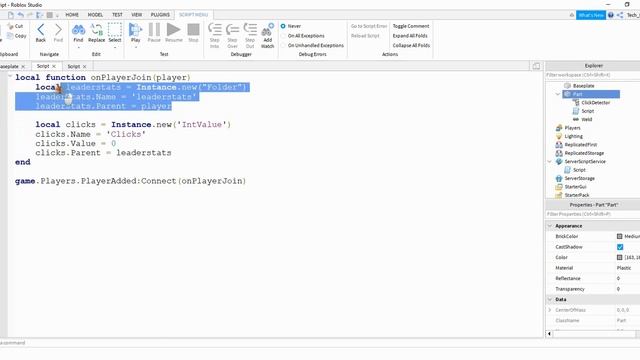The width and height of the screenshot is (640, 360).
Task: Collapse the Appearance properties section
Action: [550, 226]
